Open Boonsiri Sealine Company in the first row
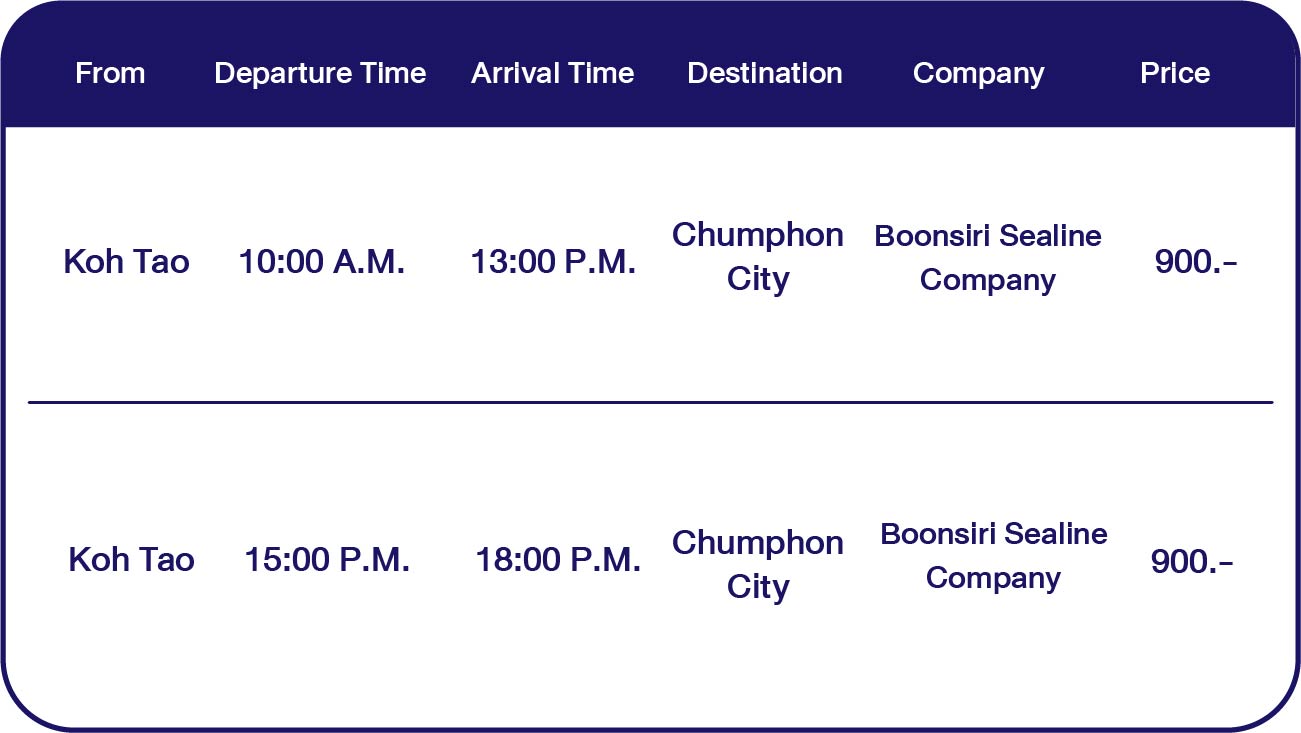This screenshot has height=733, width=1301. [988, 258]
